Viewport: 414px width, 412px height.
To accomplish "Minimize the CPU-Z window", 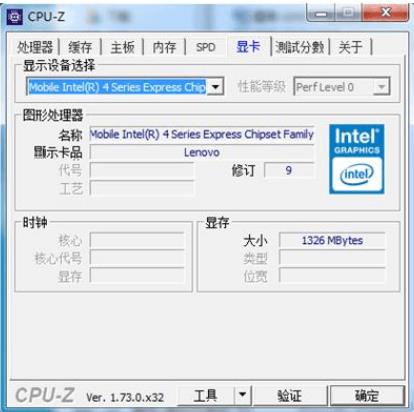I will (321, 13).
